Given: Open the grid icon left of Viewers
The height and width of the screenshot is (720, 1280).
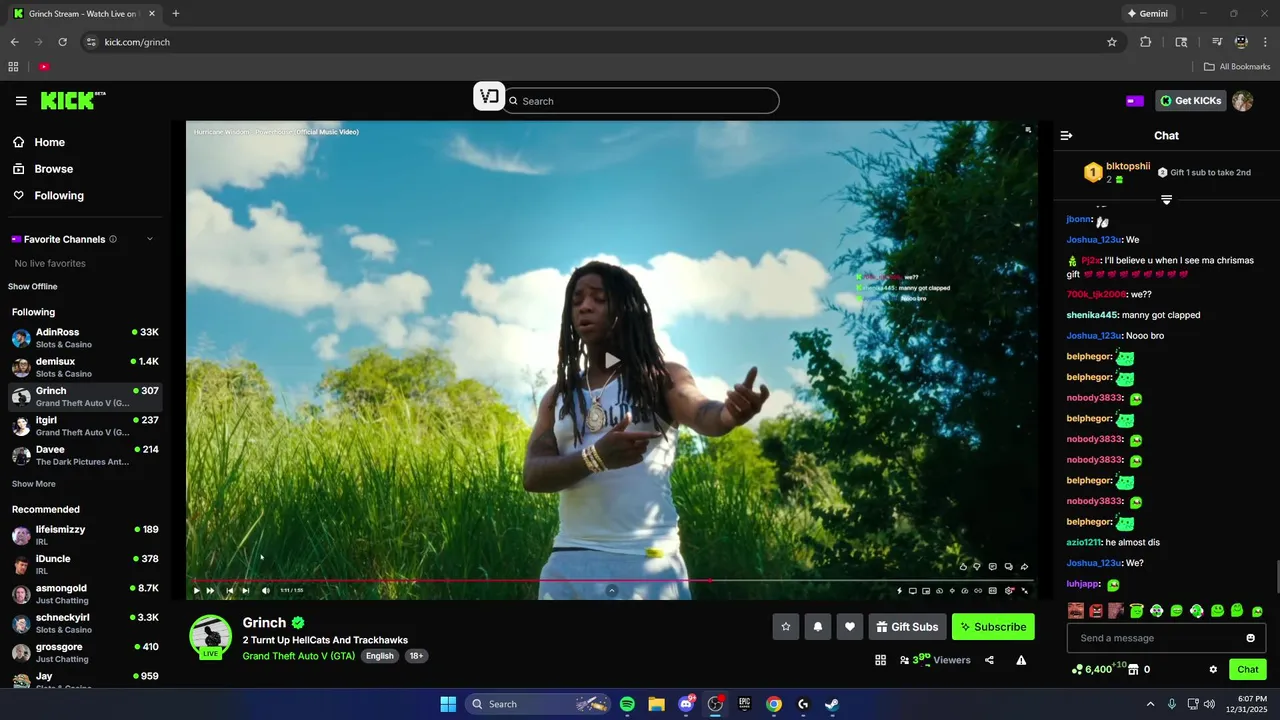Looking at the screenshot, I should [x=880, y=660].
